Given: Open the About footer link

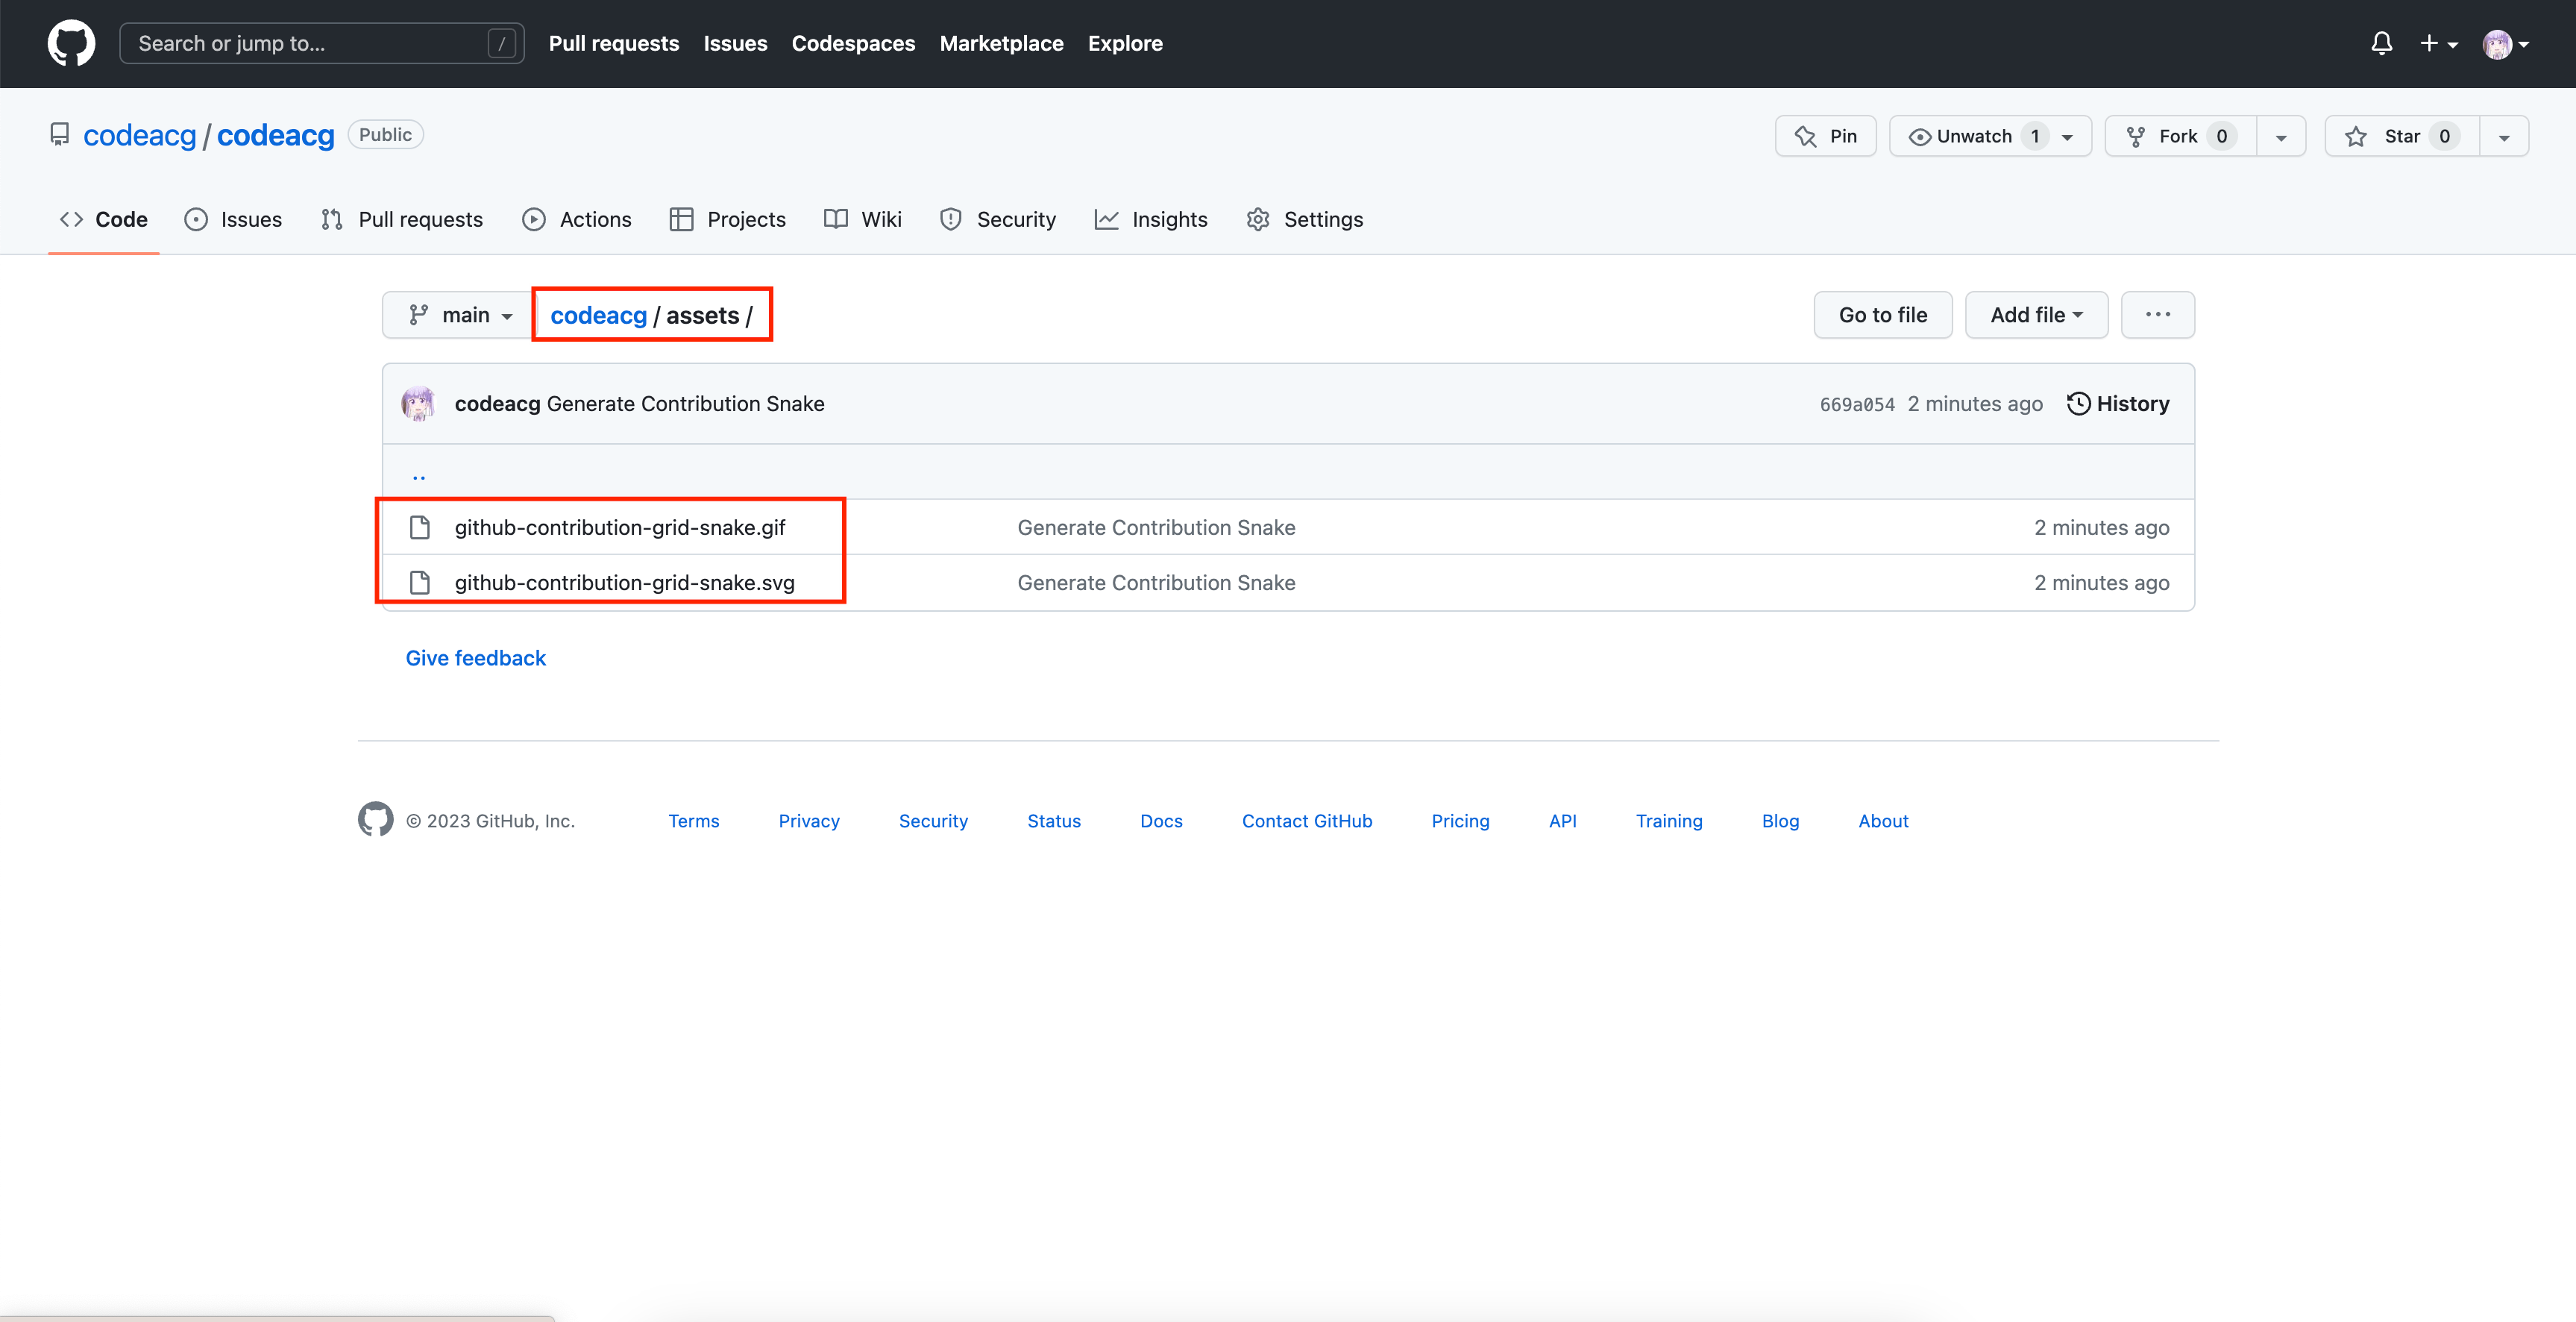Looking at the screenshot, I should click(x=1883, y=820).
